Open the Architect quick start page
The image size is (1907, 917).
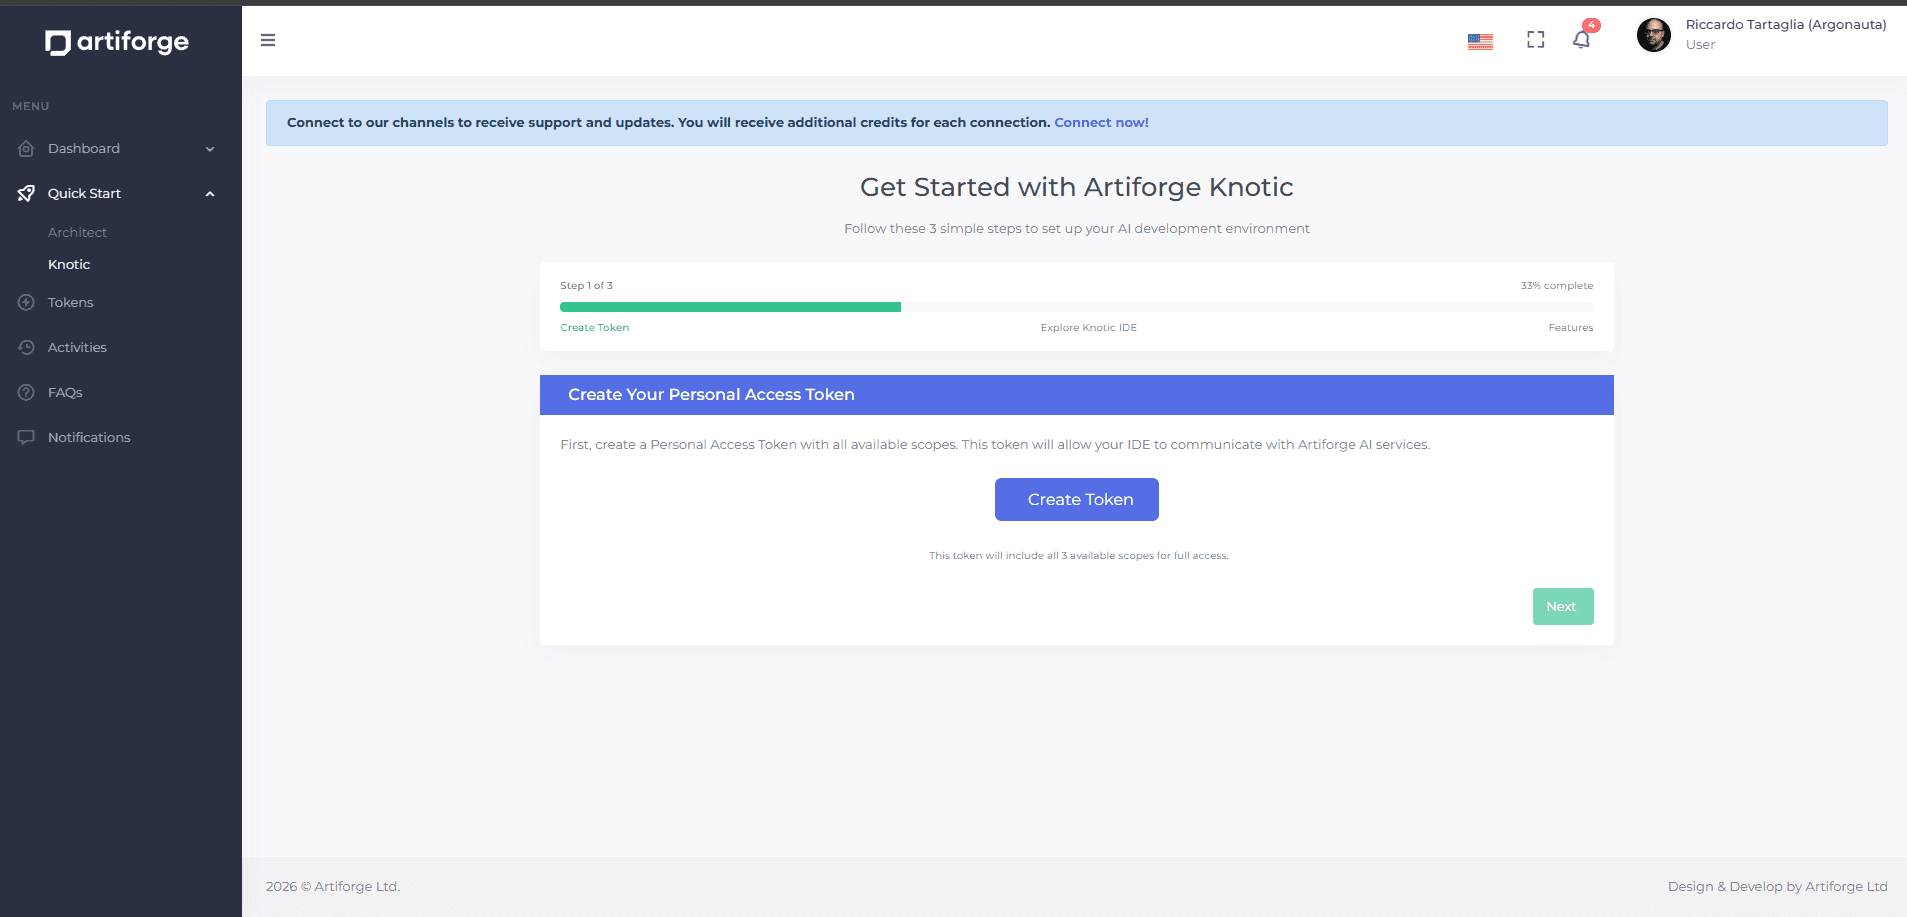[x=77, y=232]
